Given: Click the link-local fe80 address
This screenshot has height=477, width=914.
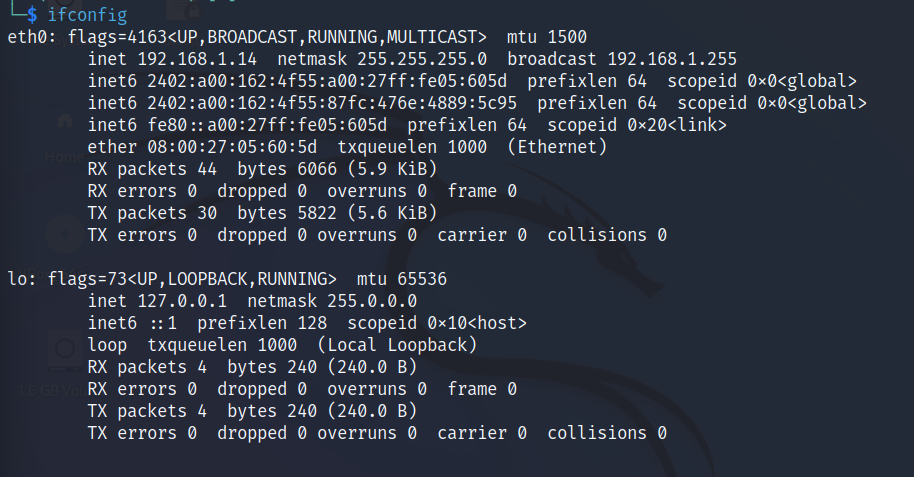Looking at the screenshot, I should [x=267, y=125].
